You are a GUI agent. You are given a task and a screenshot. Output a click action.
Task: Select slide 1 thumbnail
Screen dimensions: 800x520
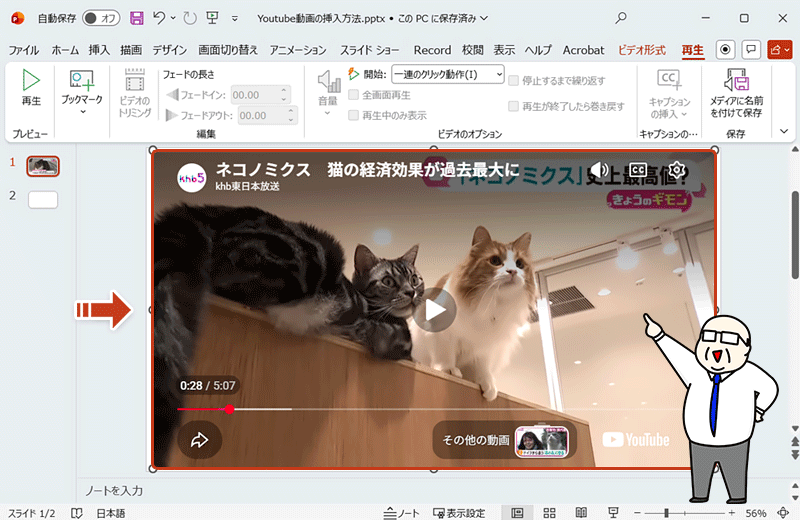click(43, 166)
